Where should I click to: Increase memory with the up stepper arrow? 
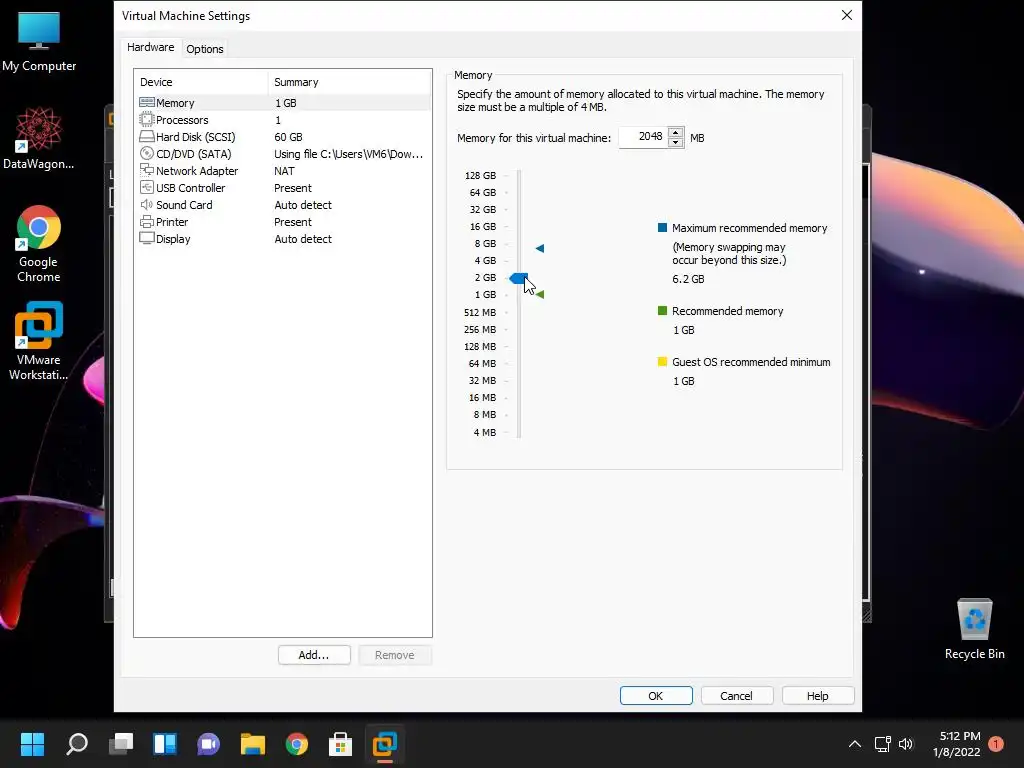pyautogui.click(x=676, y=132)
